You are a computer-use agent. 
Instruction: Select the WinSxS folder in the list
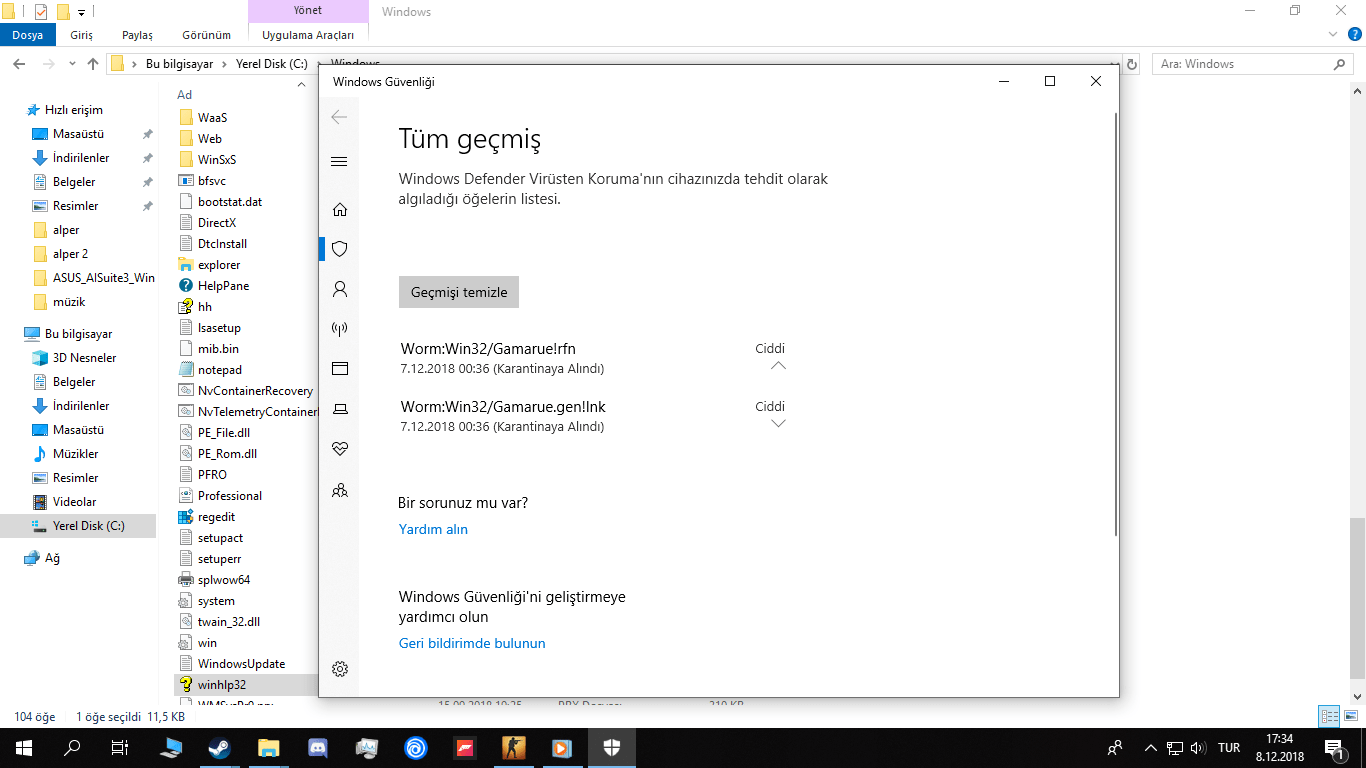click(x=217, y=160)
